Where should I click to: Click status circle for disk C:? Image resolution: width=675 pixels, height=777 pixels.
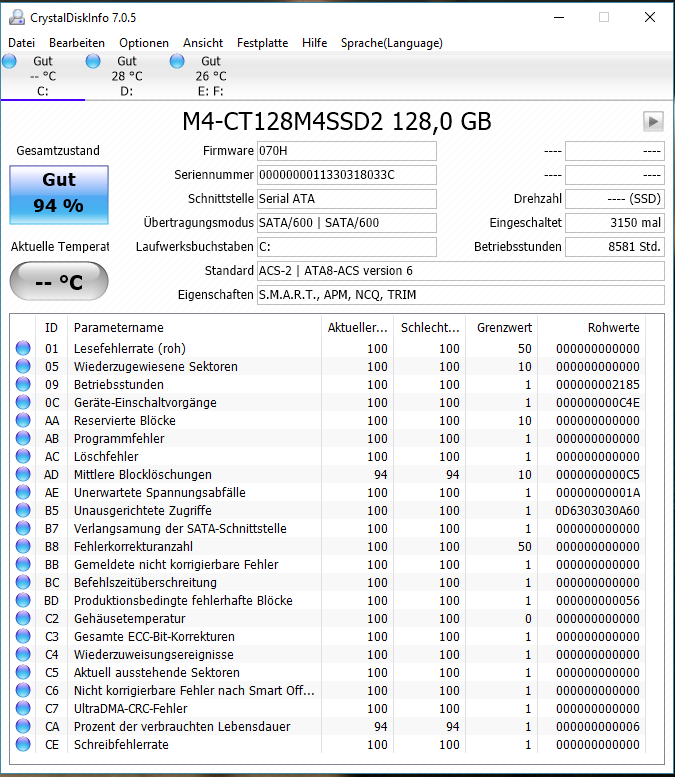coord(9,61)
